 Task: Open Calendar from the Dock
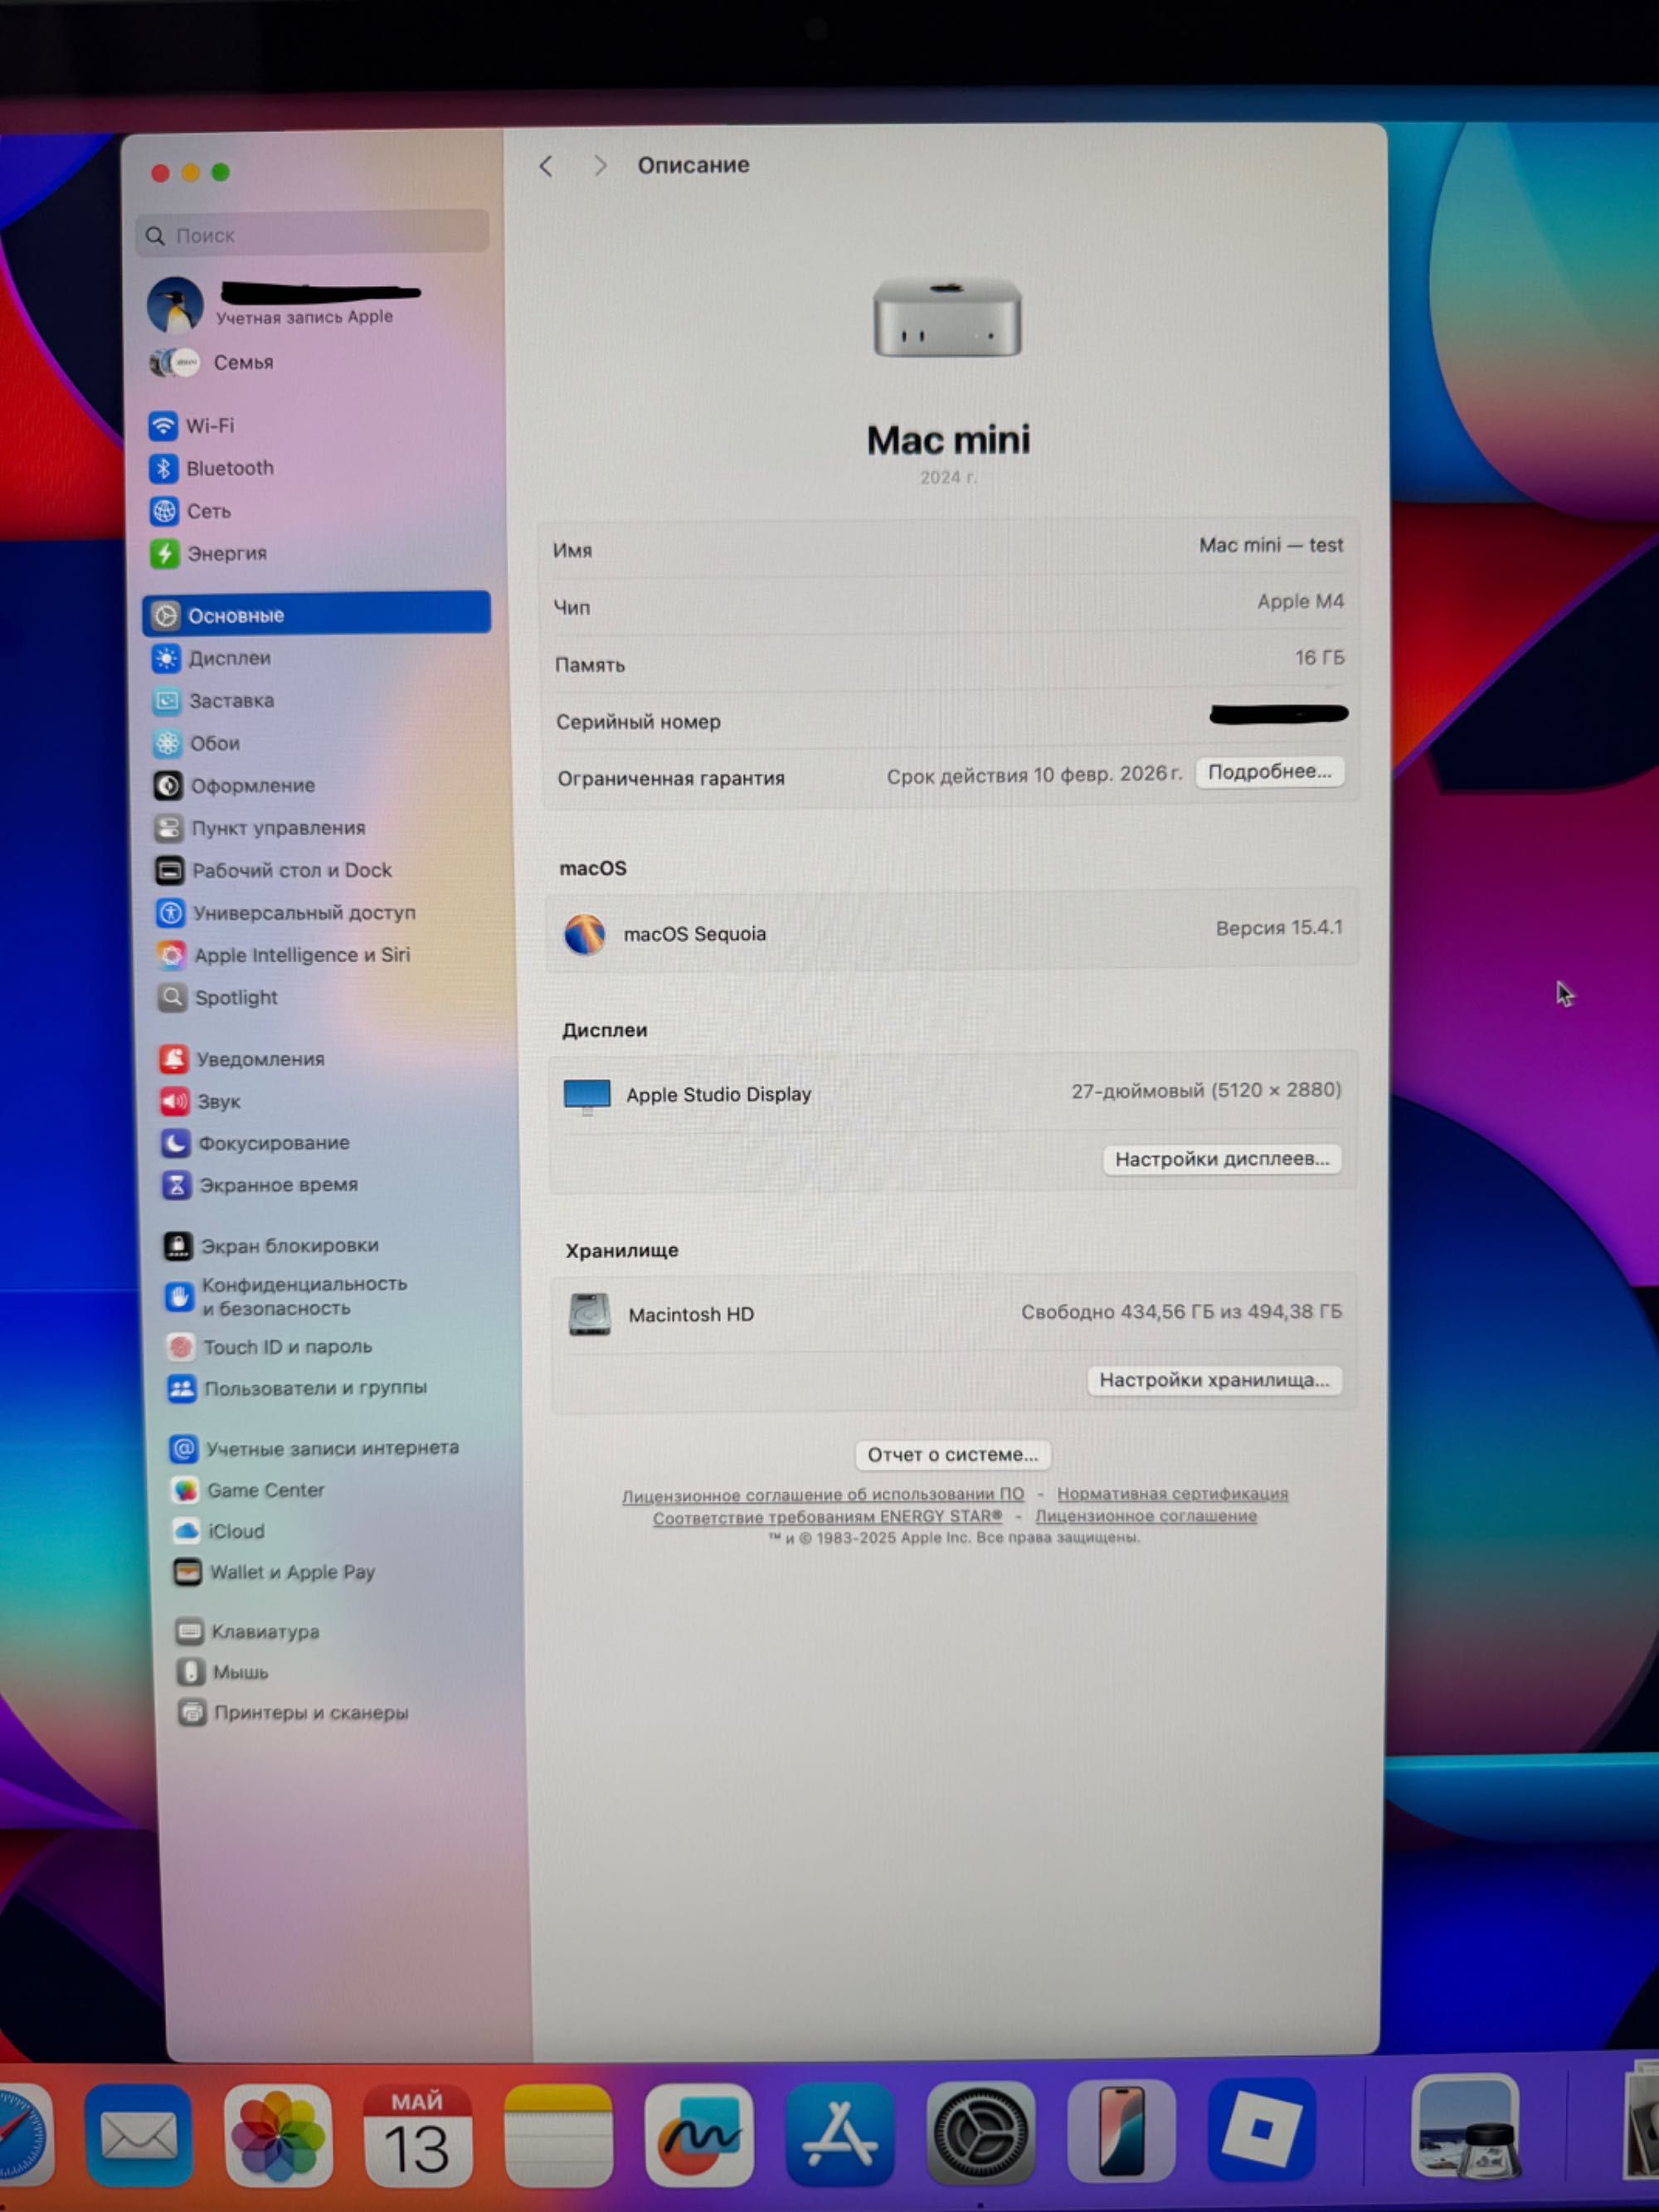click(417, 2135)
